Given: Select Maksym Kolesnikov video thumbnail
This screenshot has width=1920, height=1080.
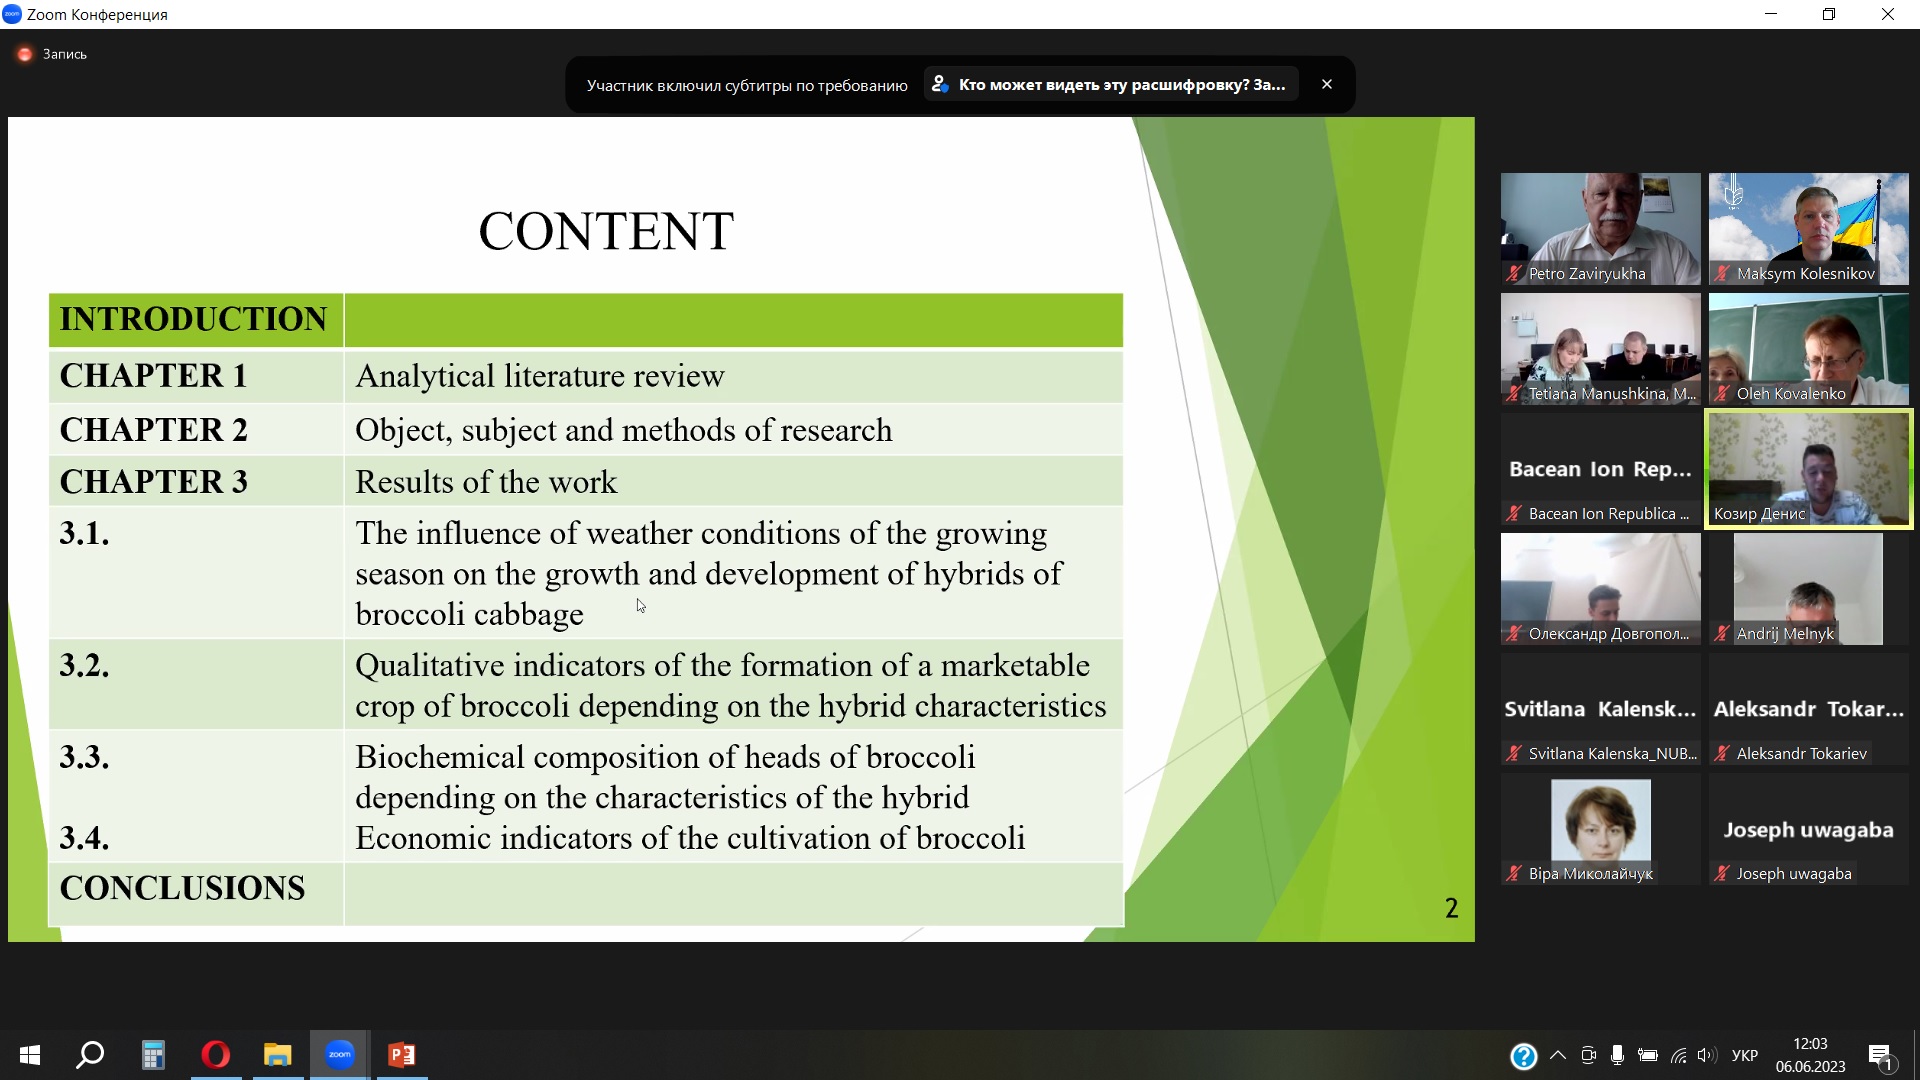Looking at the screenshot, I should [1808, 228].
